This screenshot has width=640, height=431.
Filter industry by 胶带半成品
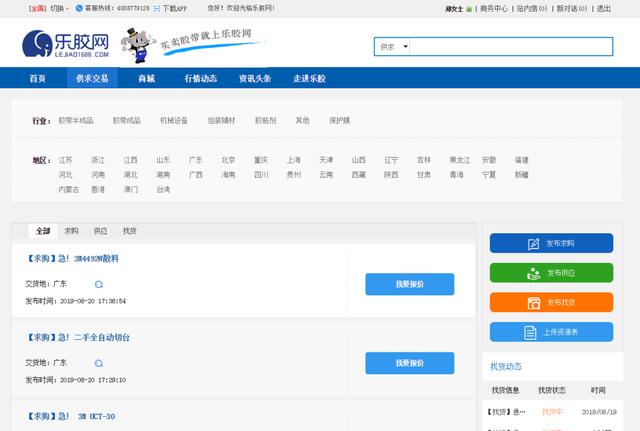[x=75, y=120]
